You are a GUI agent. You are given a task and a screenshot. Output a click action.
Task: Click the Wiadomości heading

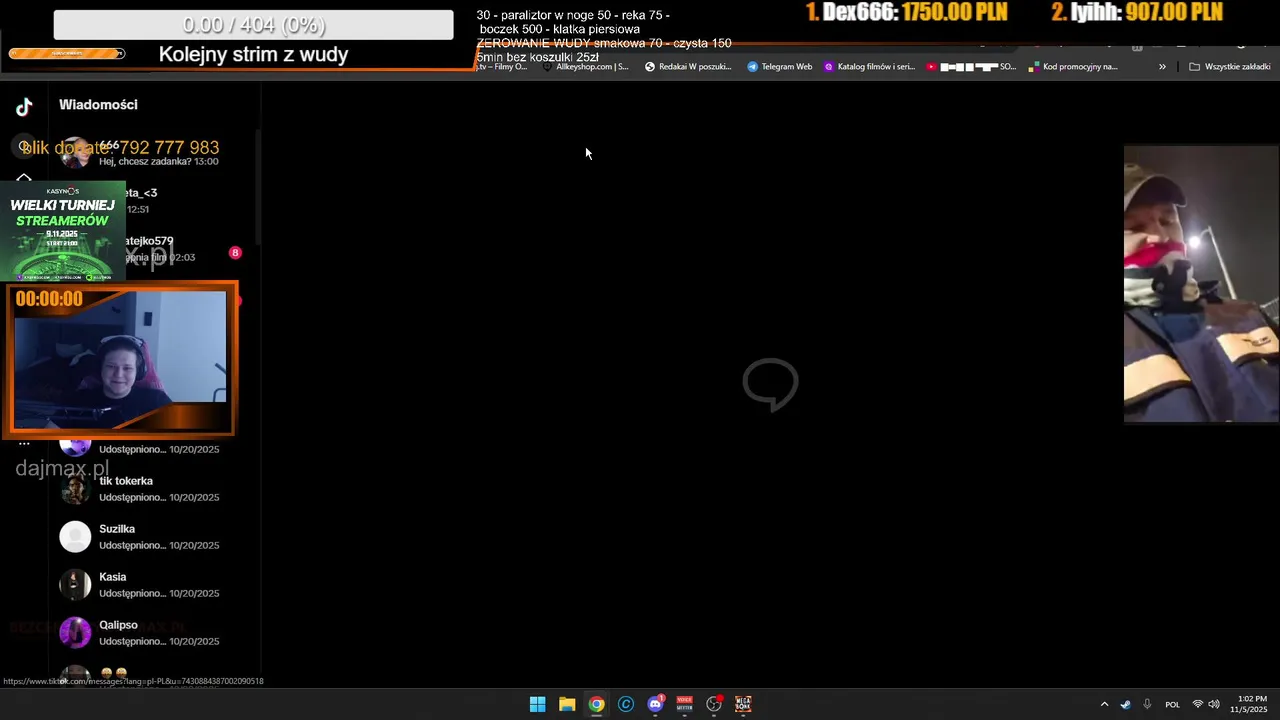click(x=98, y=104)
